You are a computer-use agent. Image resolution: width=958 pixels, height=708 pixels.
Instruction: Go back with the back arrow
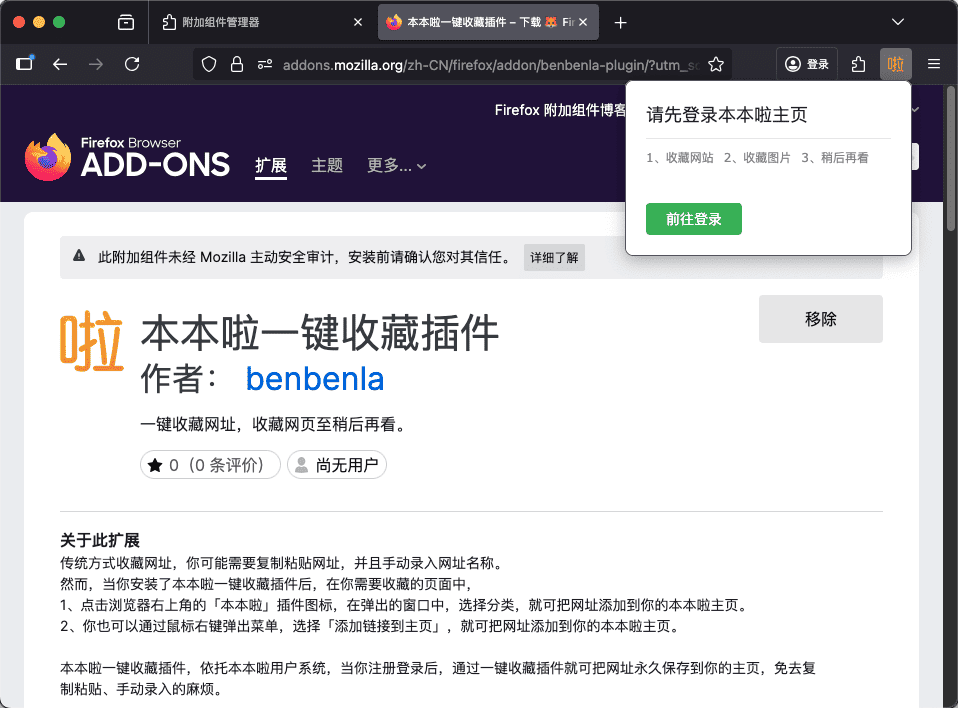pos(60,64)
